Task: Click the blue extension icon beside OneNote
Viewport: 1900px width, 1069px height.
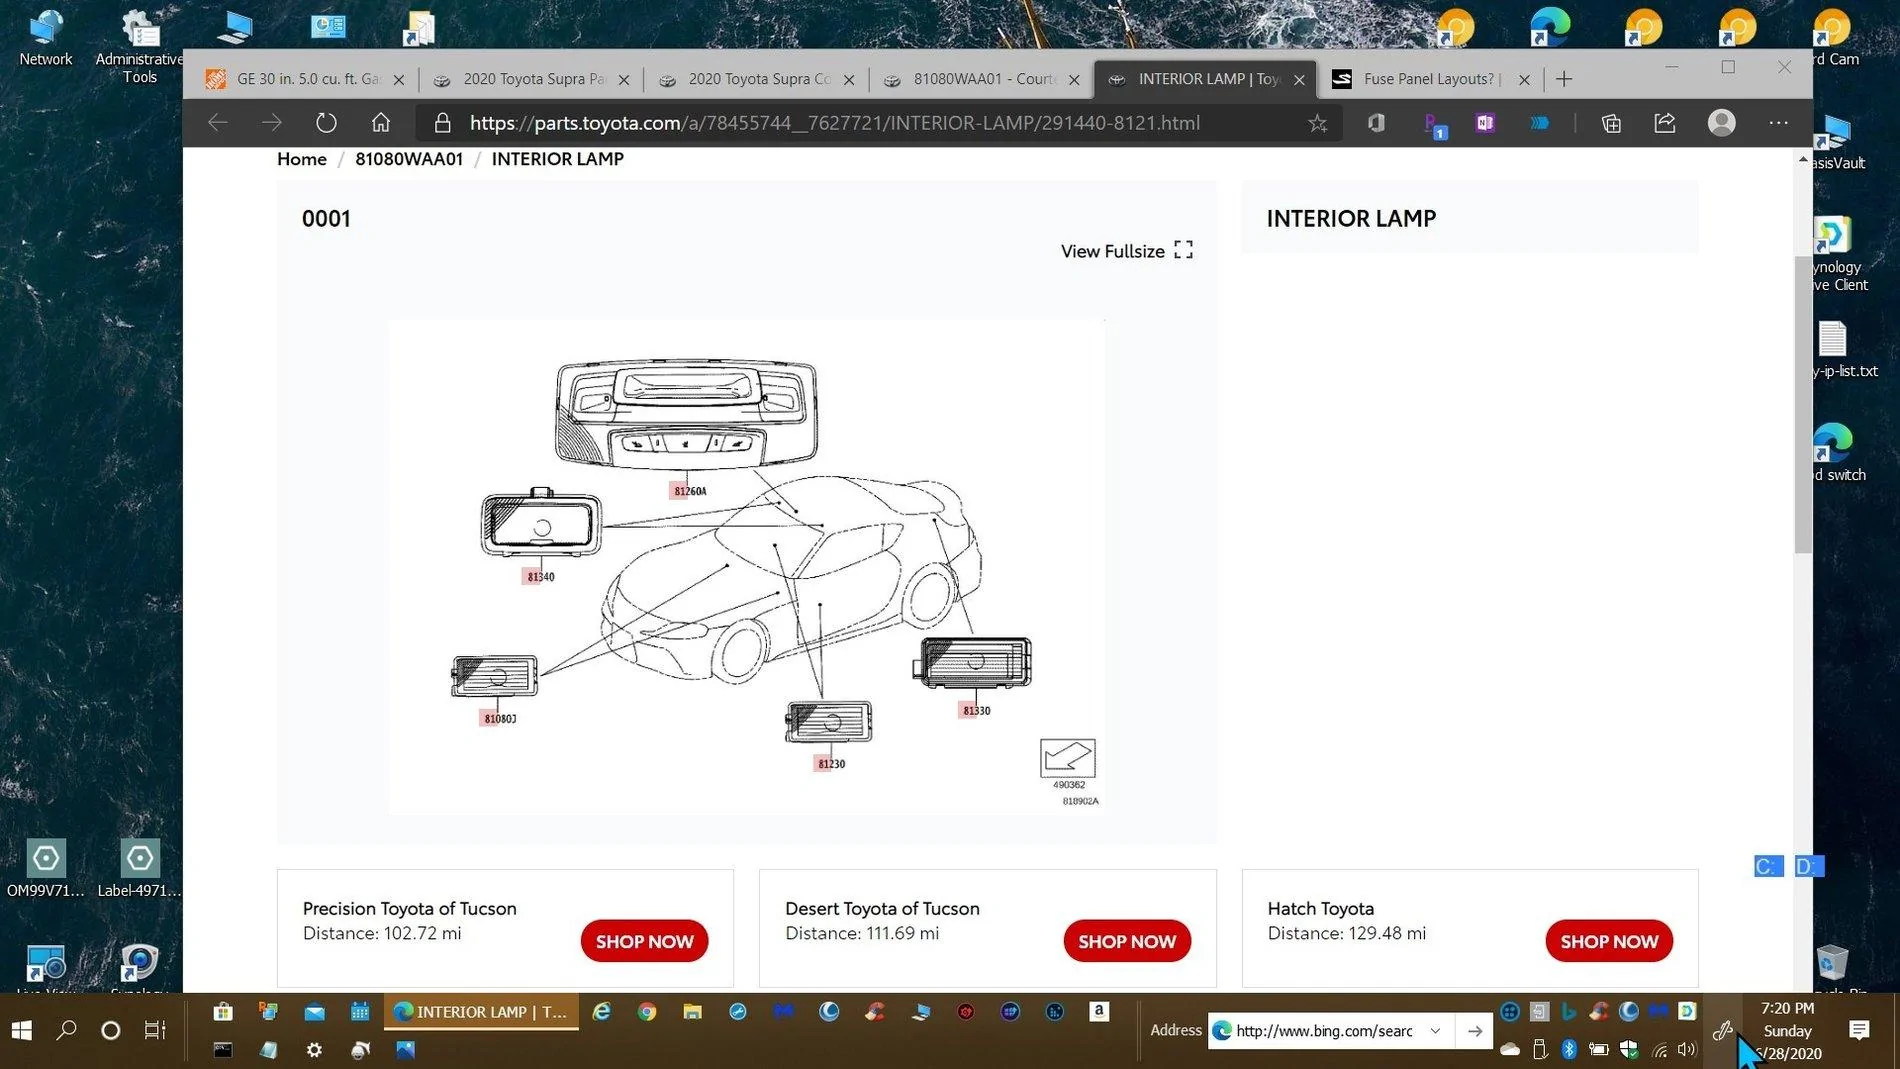Action: 1539,123
